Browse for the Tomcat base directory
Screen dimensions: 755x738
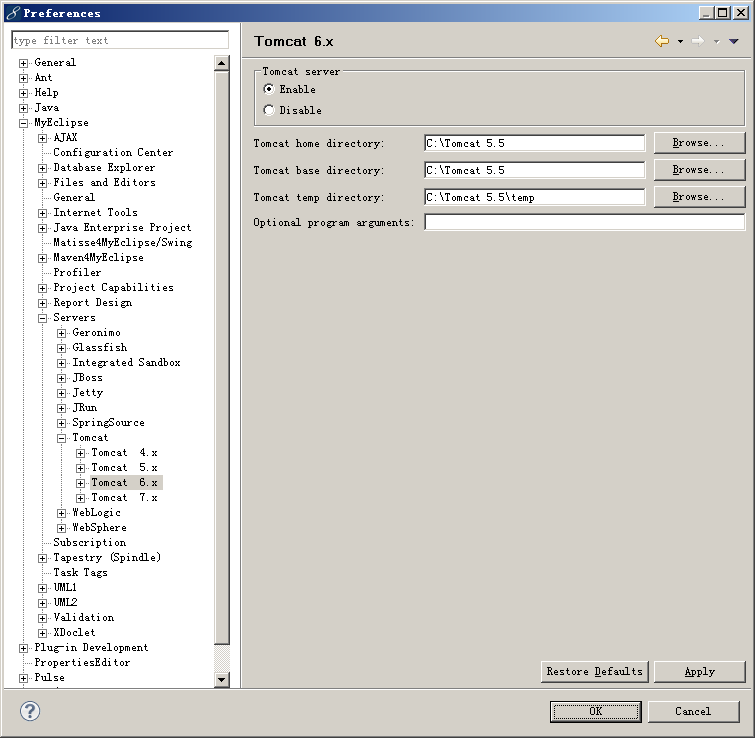[x=699, y=170]
